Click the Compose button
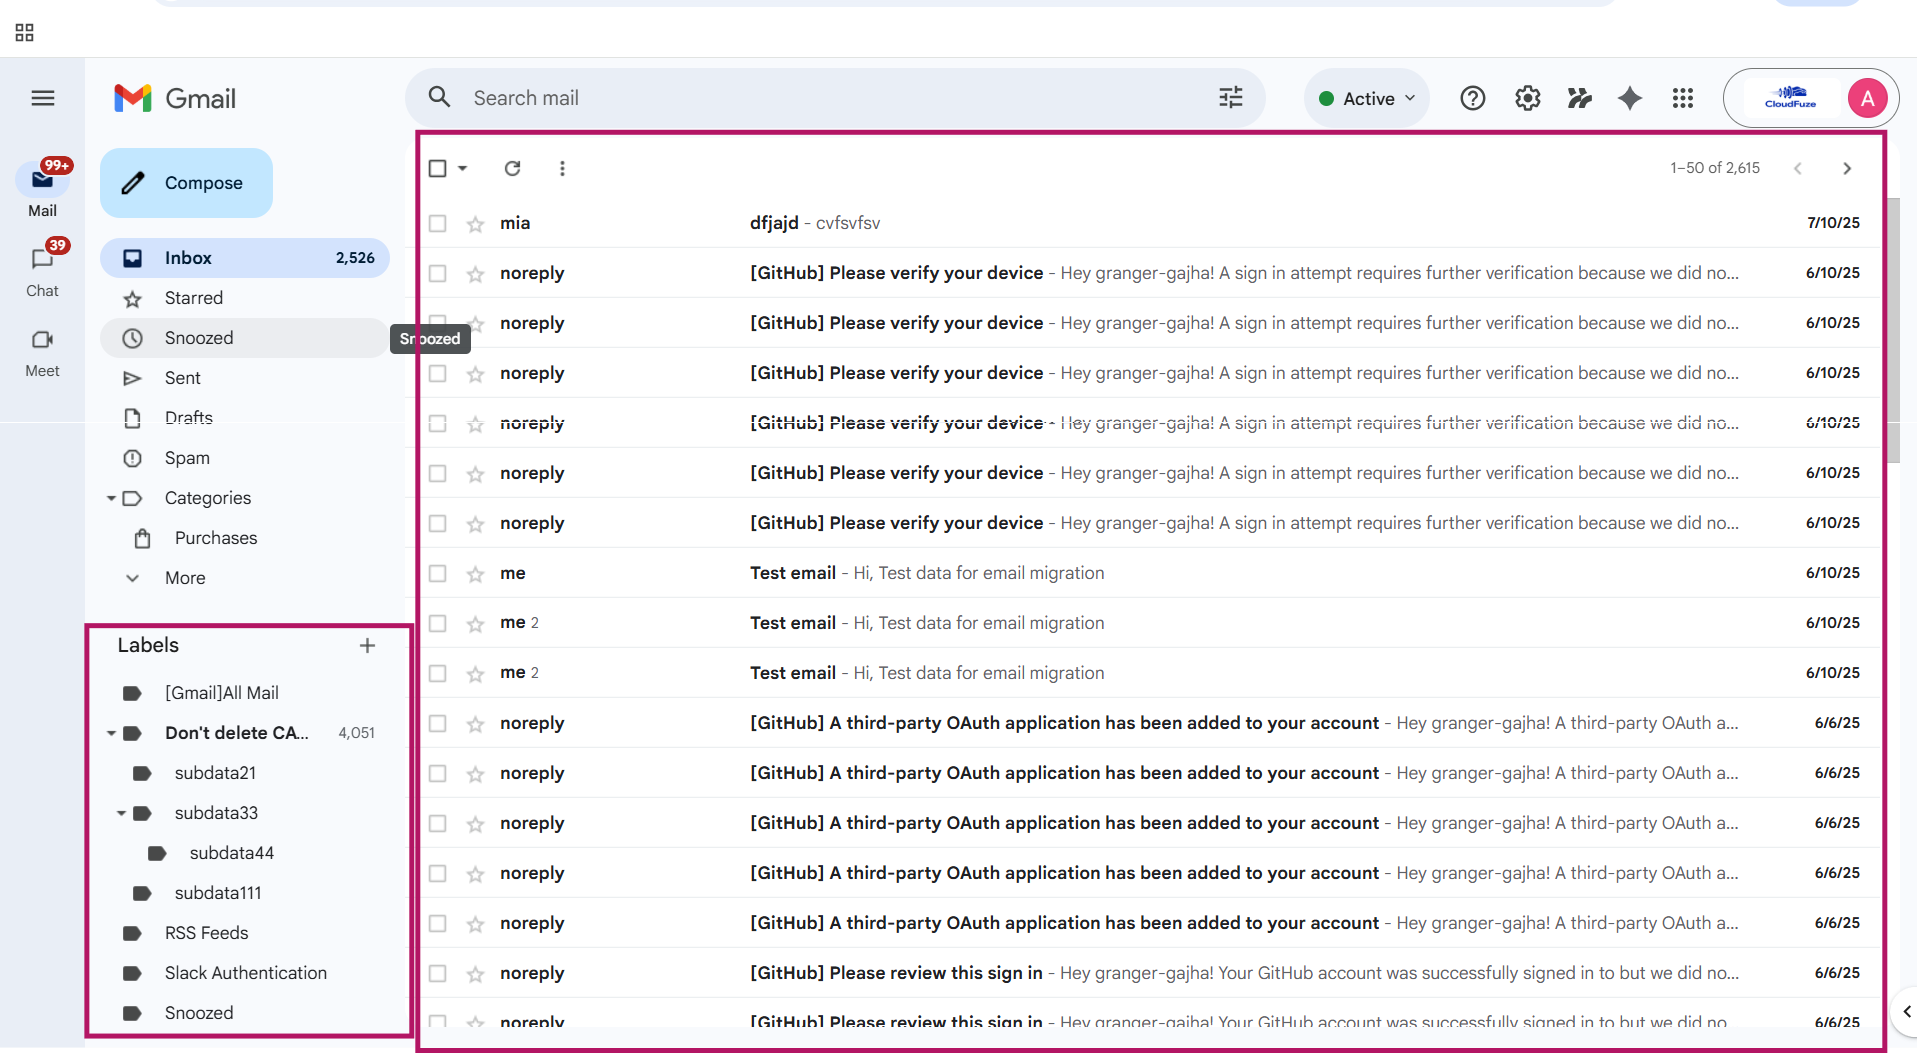Screen dimensions: 1917x1054 point(186,183)
